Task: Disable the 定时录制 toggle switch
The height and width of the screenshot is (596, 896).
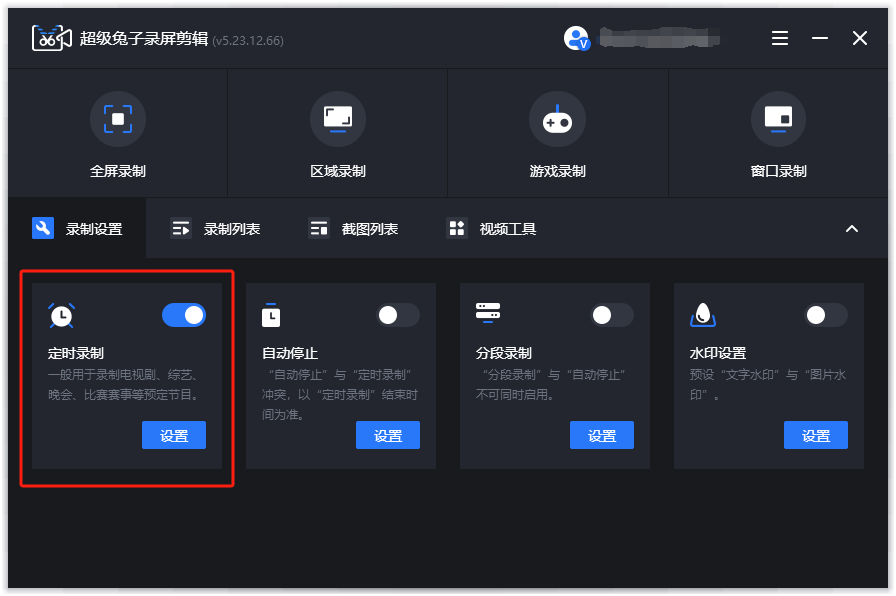Action: (x=184, y=315)
